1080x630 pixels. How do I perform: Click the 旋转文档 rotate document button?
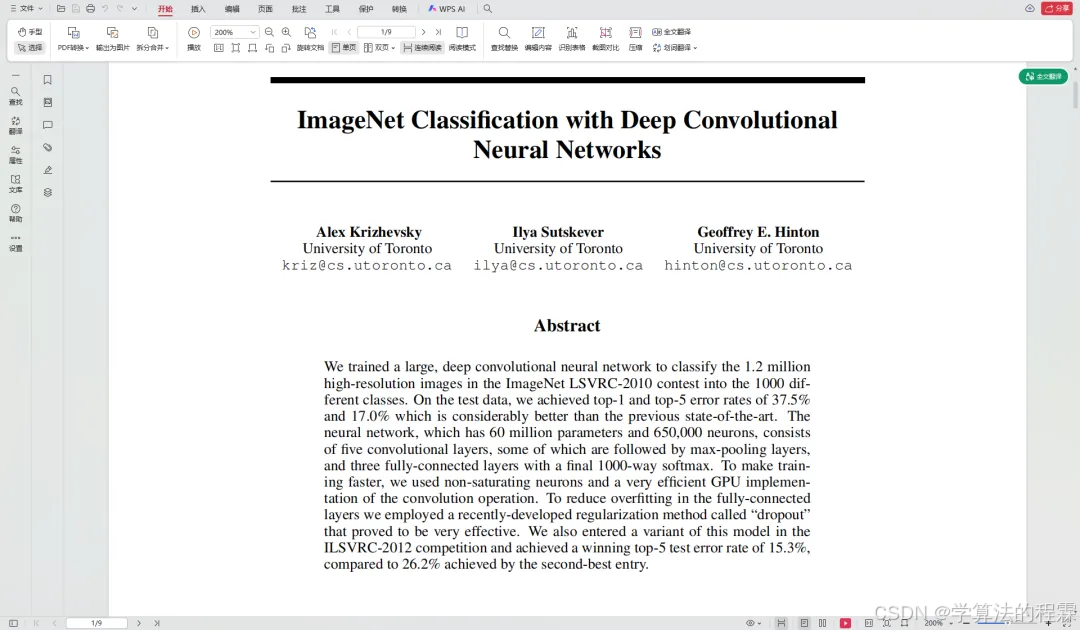point(310,39)
